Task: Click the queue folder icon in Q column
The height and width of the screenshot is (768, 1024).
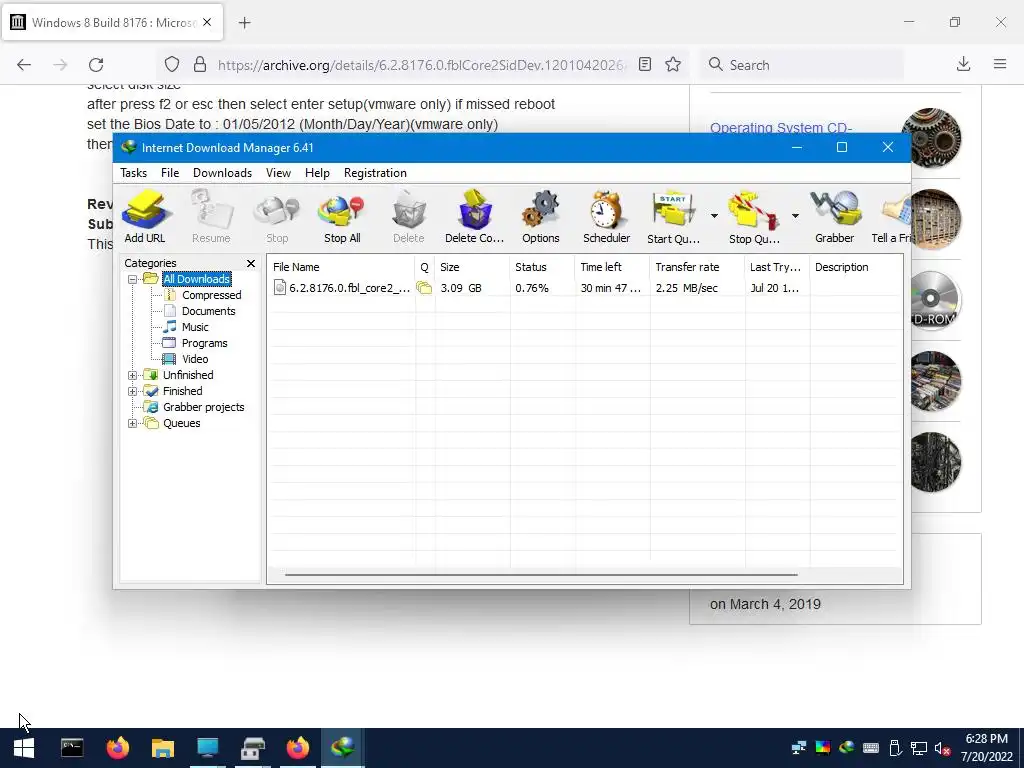Action: pos(424,288)
